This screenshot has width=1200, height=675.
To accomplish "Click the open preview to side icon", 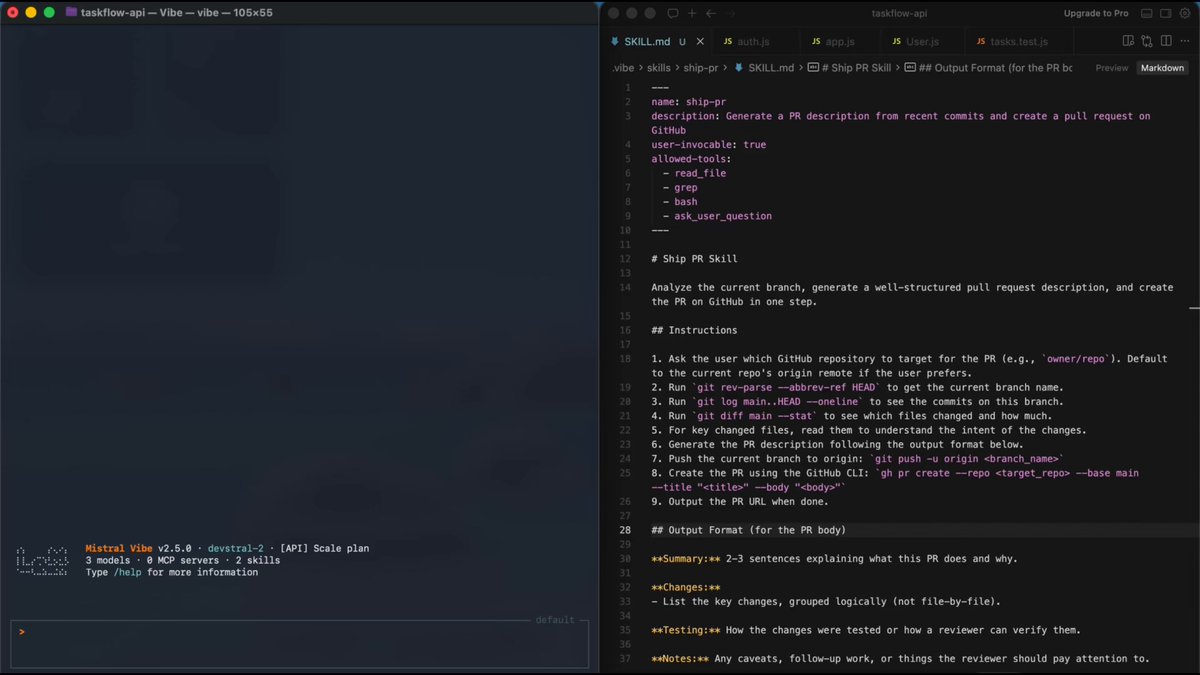I will tap(1128, 41).
